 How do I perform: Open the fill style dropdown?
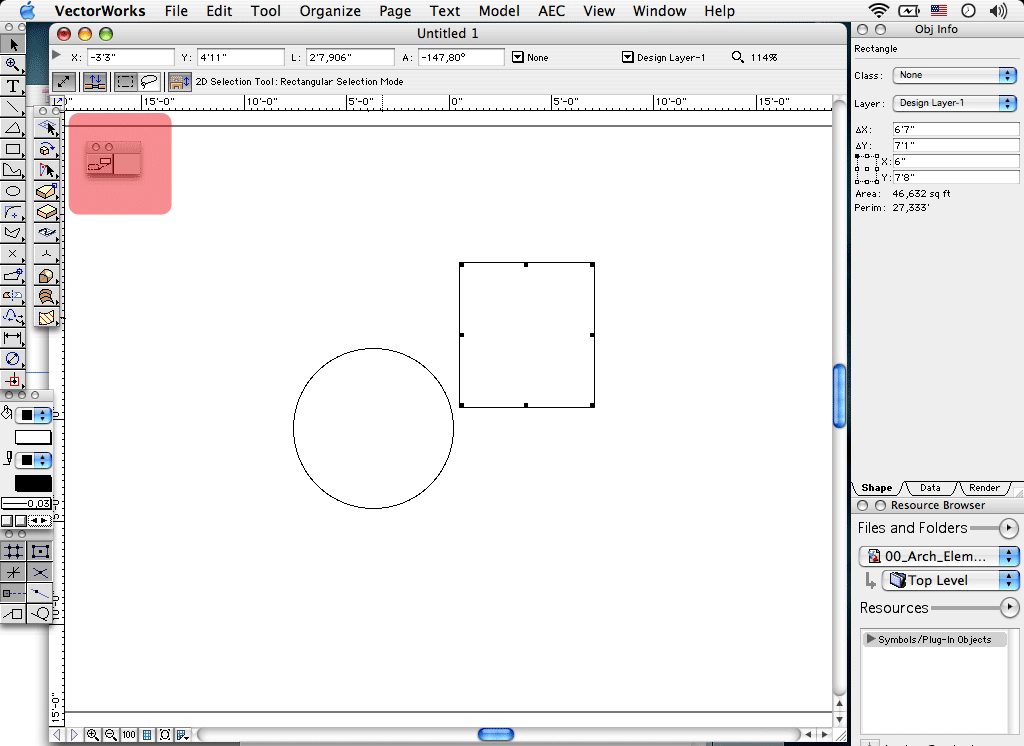[33, 415]
